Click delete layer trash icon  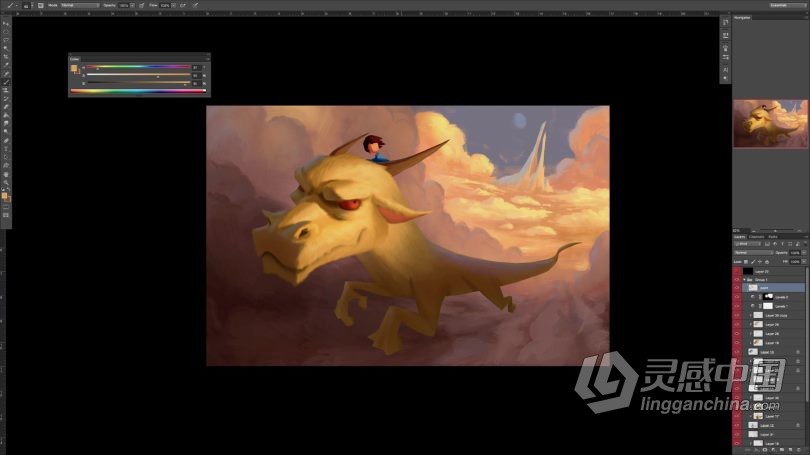click(799, 450)
